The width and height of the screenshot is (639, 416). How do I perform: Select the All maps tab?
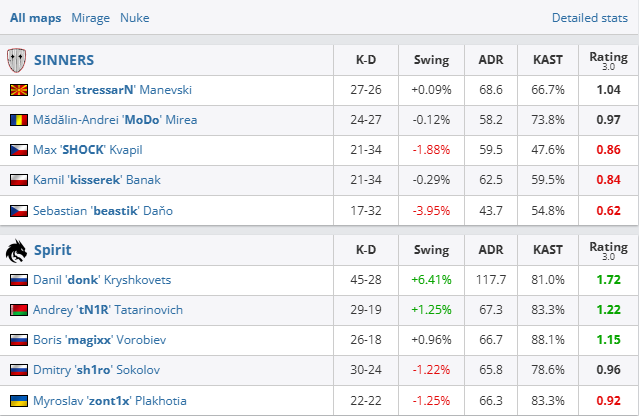[35, 18]
